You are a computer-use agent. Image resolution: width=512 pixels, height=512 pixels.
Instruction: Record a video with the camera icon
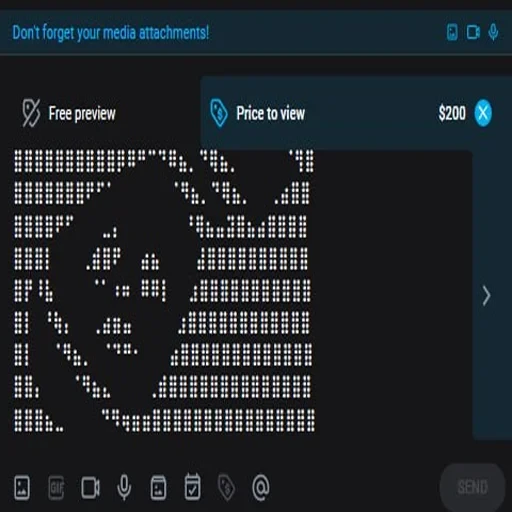coord(90,488)
